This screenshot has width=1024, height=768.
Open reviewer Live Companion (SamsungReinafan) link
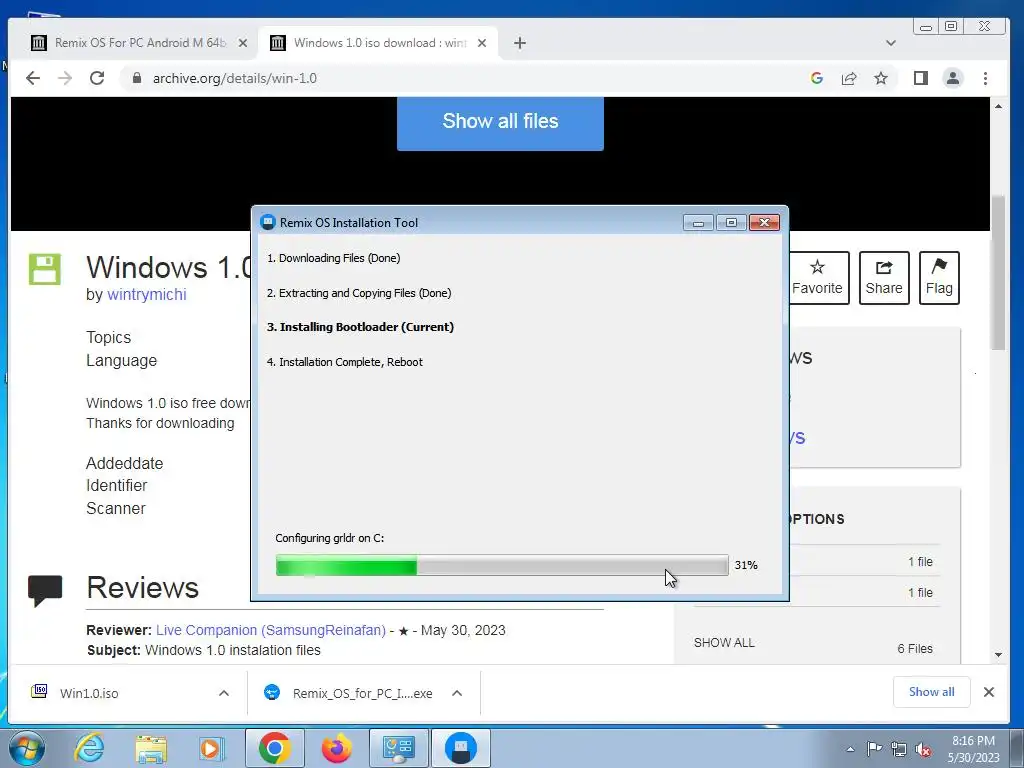point(271,630)
